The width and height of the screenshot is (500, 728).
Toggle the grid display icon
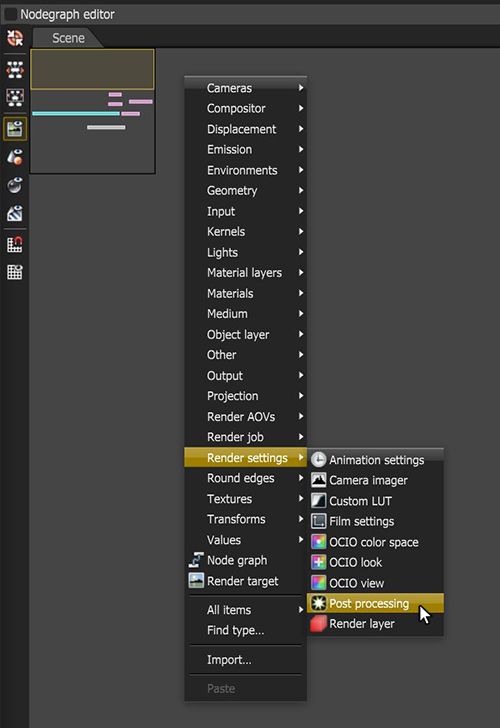(15, 272)
